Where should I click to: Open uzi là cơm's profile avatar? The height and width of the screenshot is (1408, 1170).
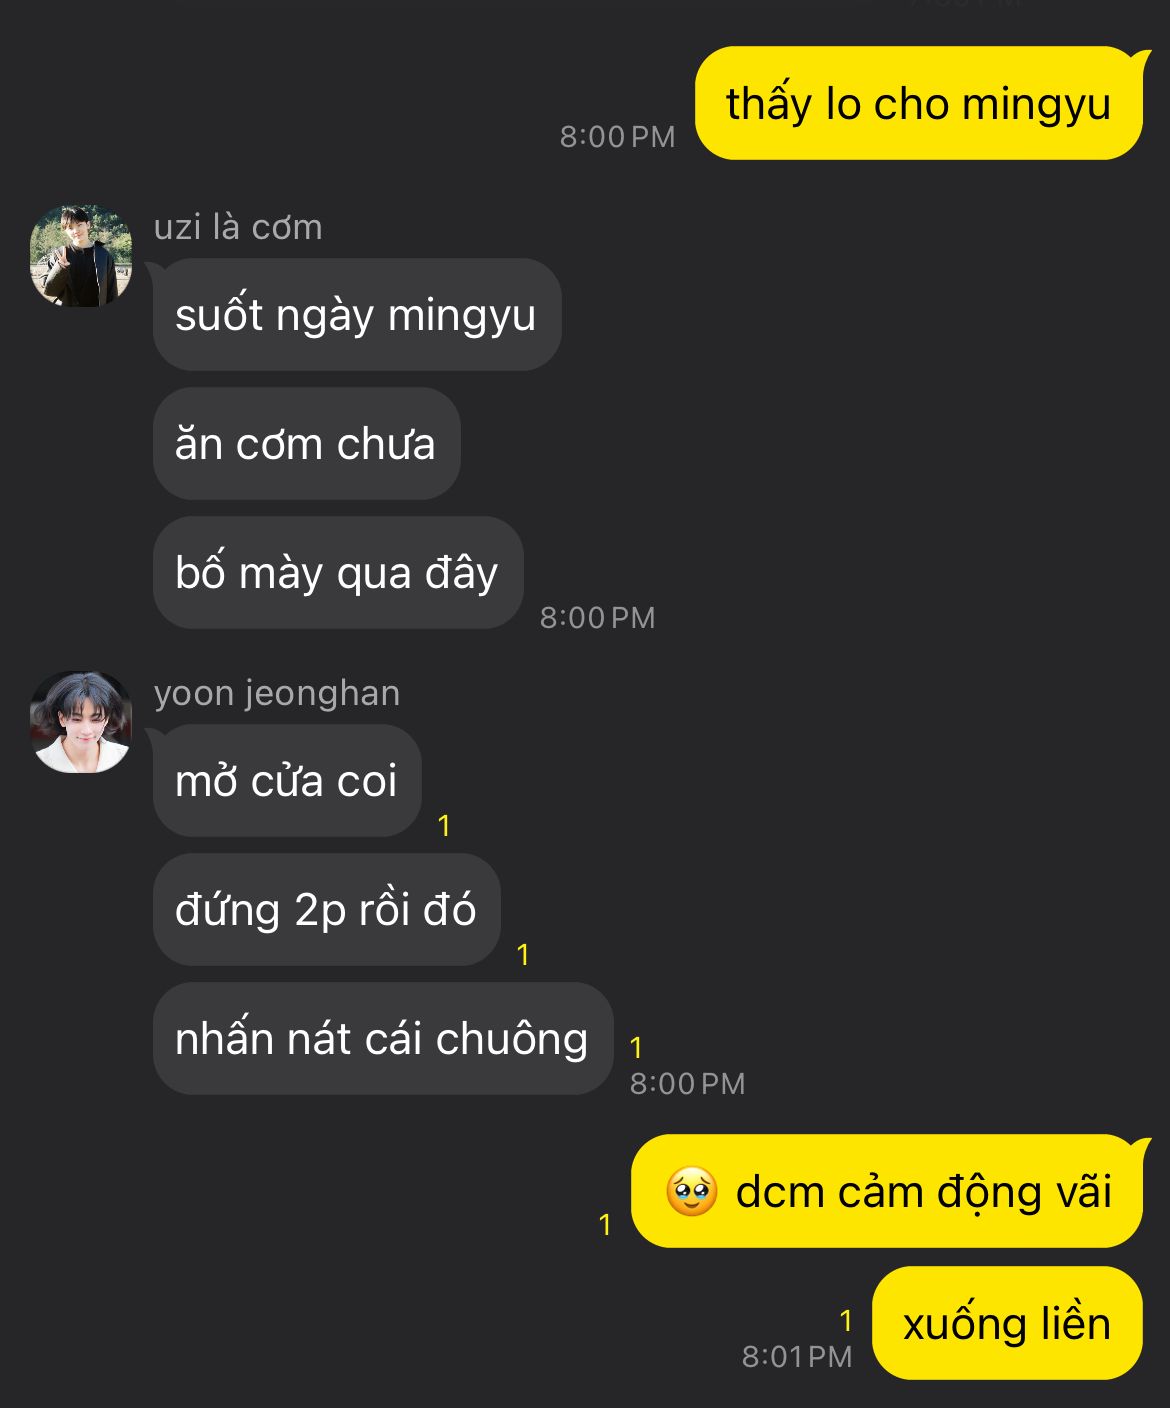tap(81, 256)
